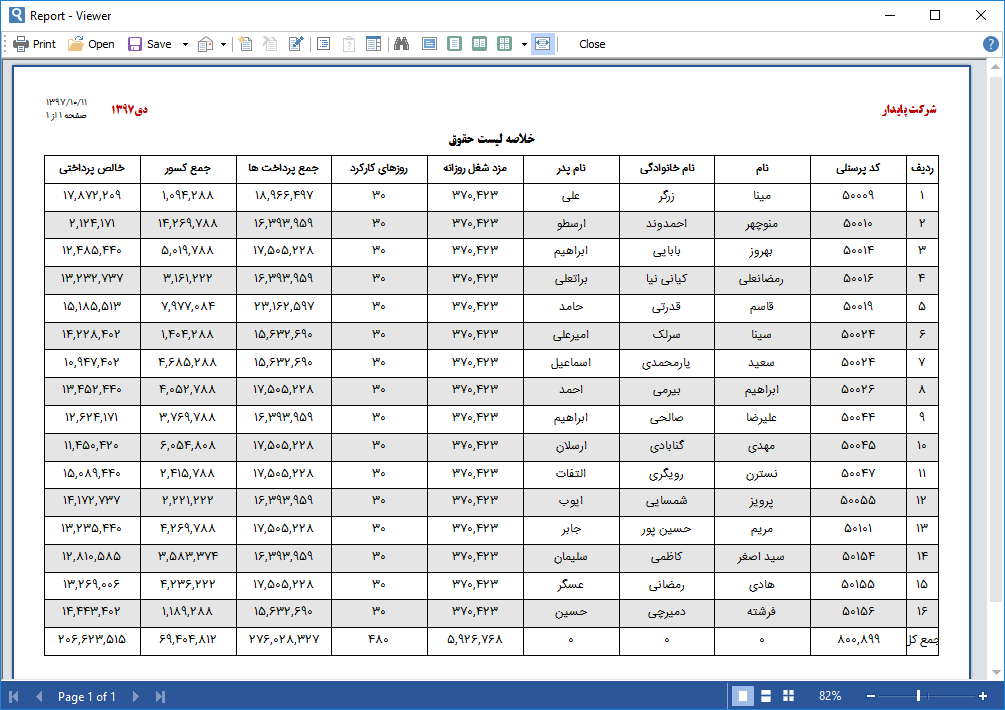Select single page view mode icon
The image size is (1005, 710).
pos(454,44)
